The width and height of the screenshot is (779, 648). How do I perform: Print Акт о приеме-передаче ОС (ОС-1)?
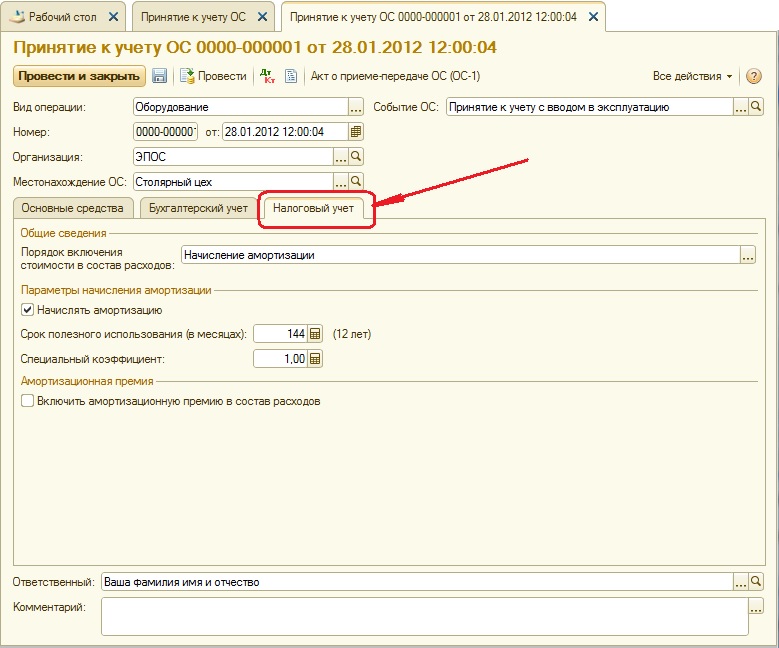(x=395, y=76)
